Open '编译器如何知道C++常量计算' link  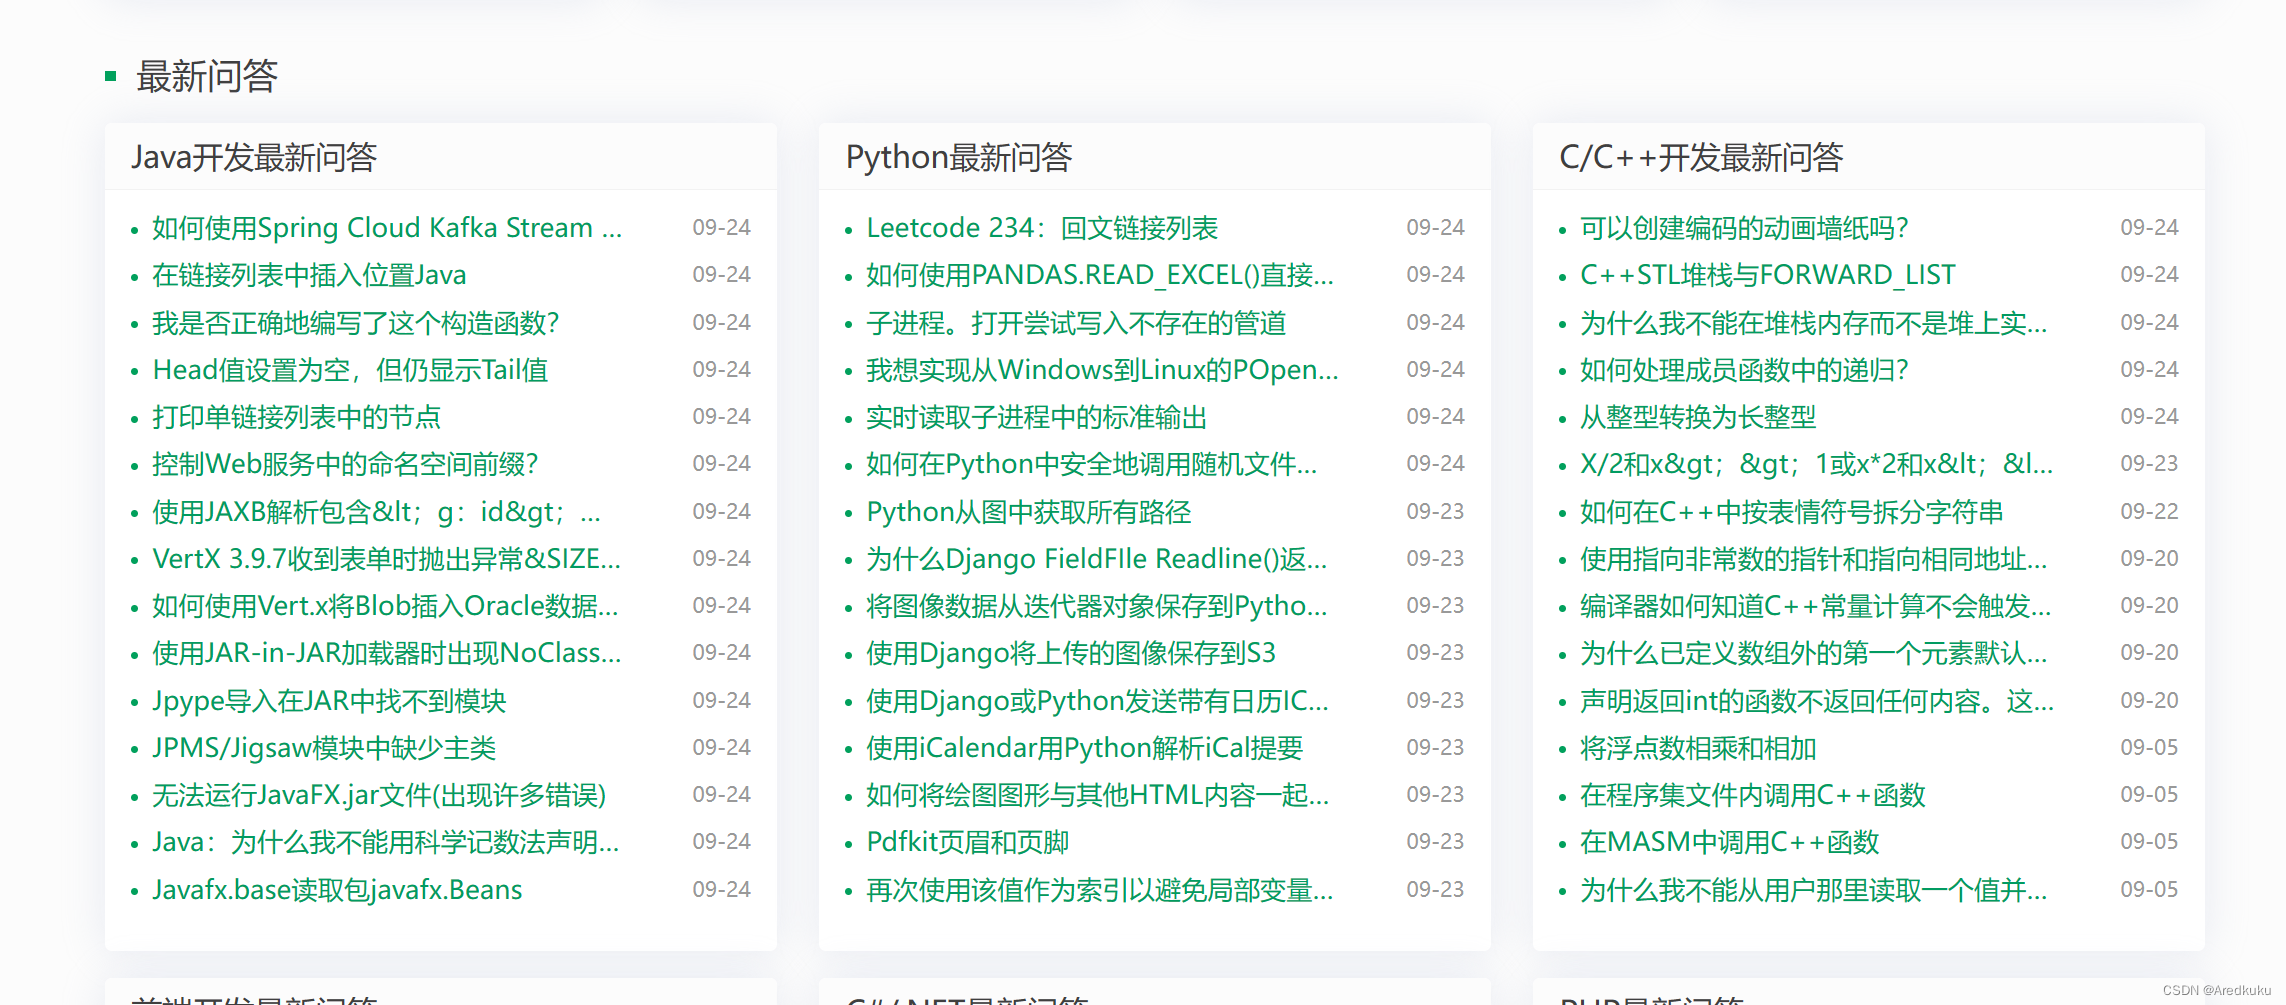click(1816, 606)
